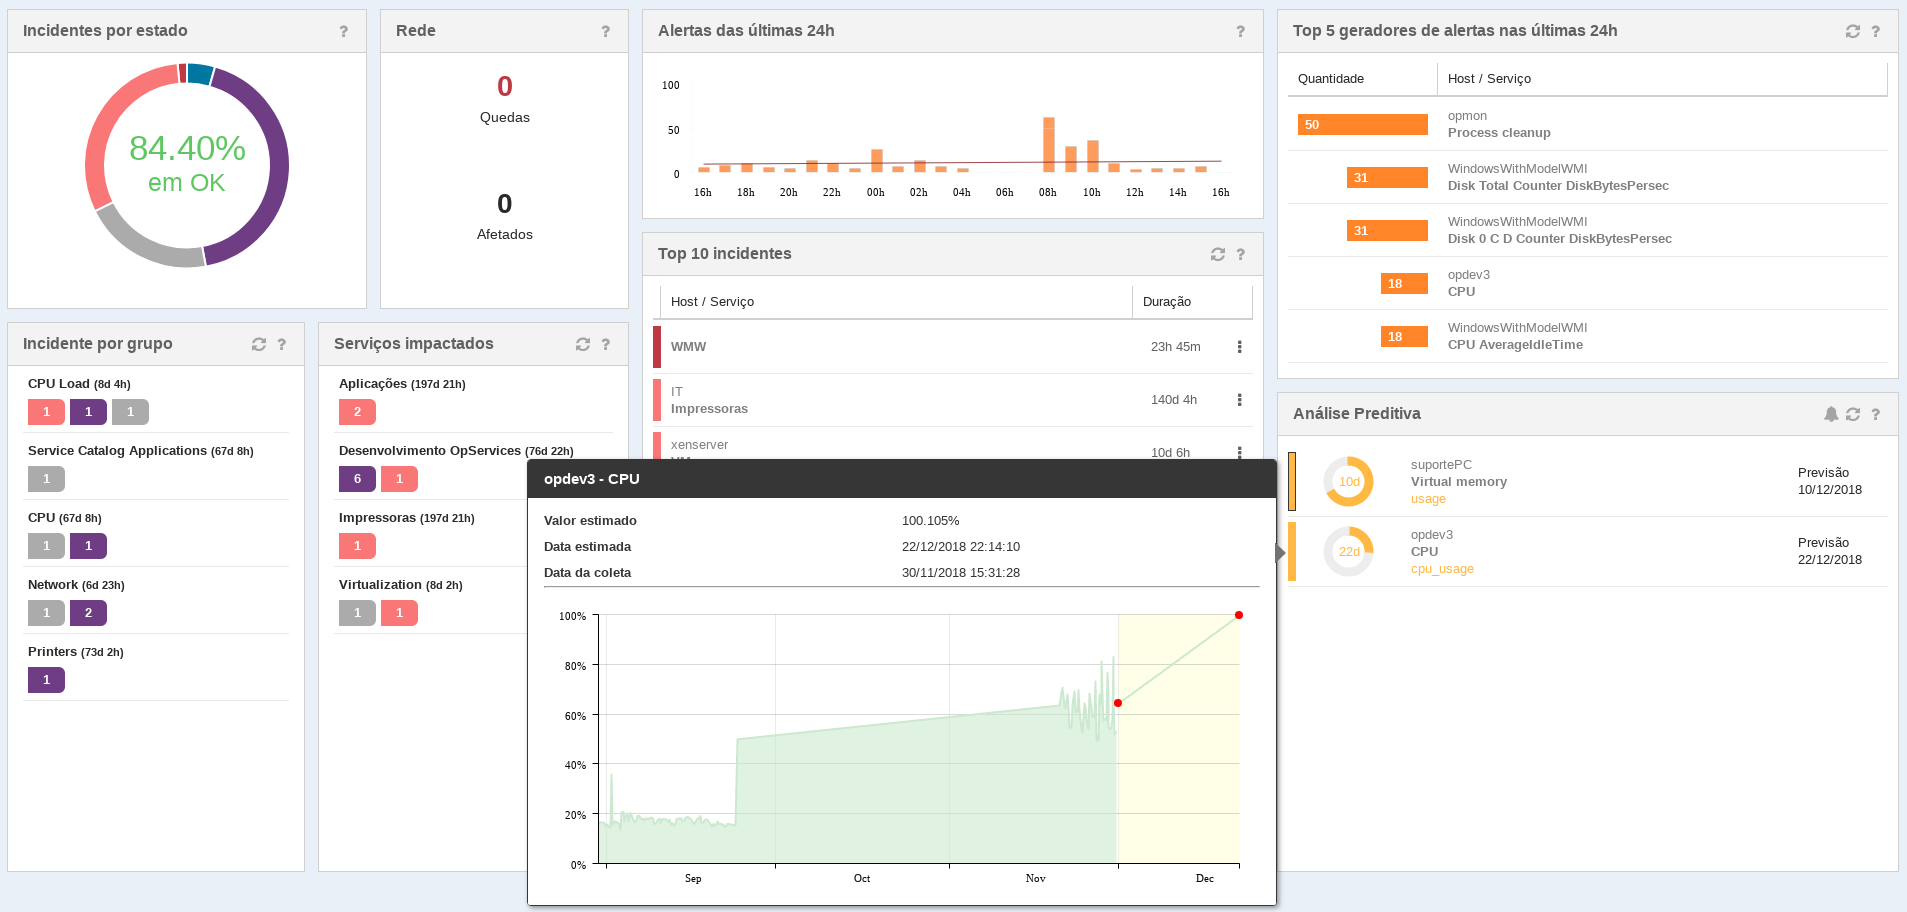Collapse the opdev3 CPU prediction popup arrow
1907x912 pixels.
(1281, 552)
